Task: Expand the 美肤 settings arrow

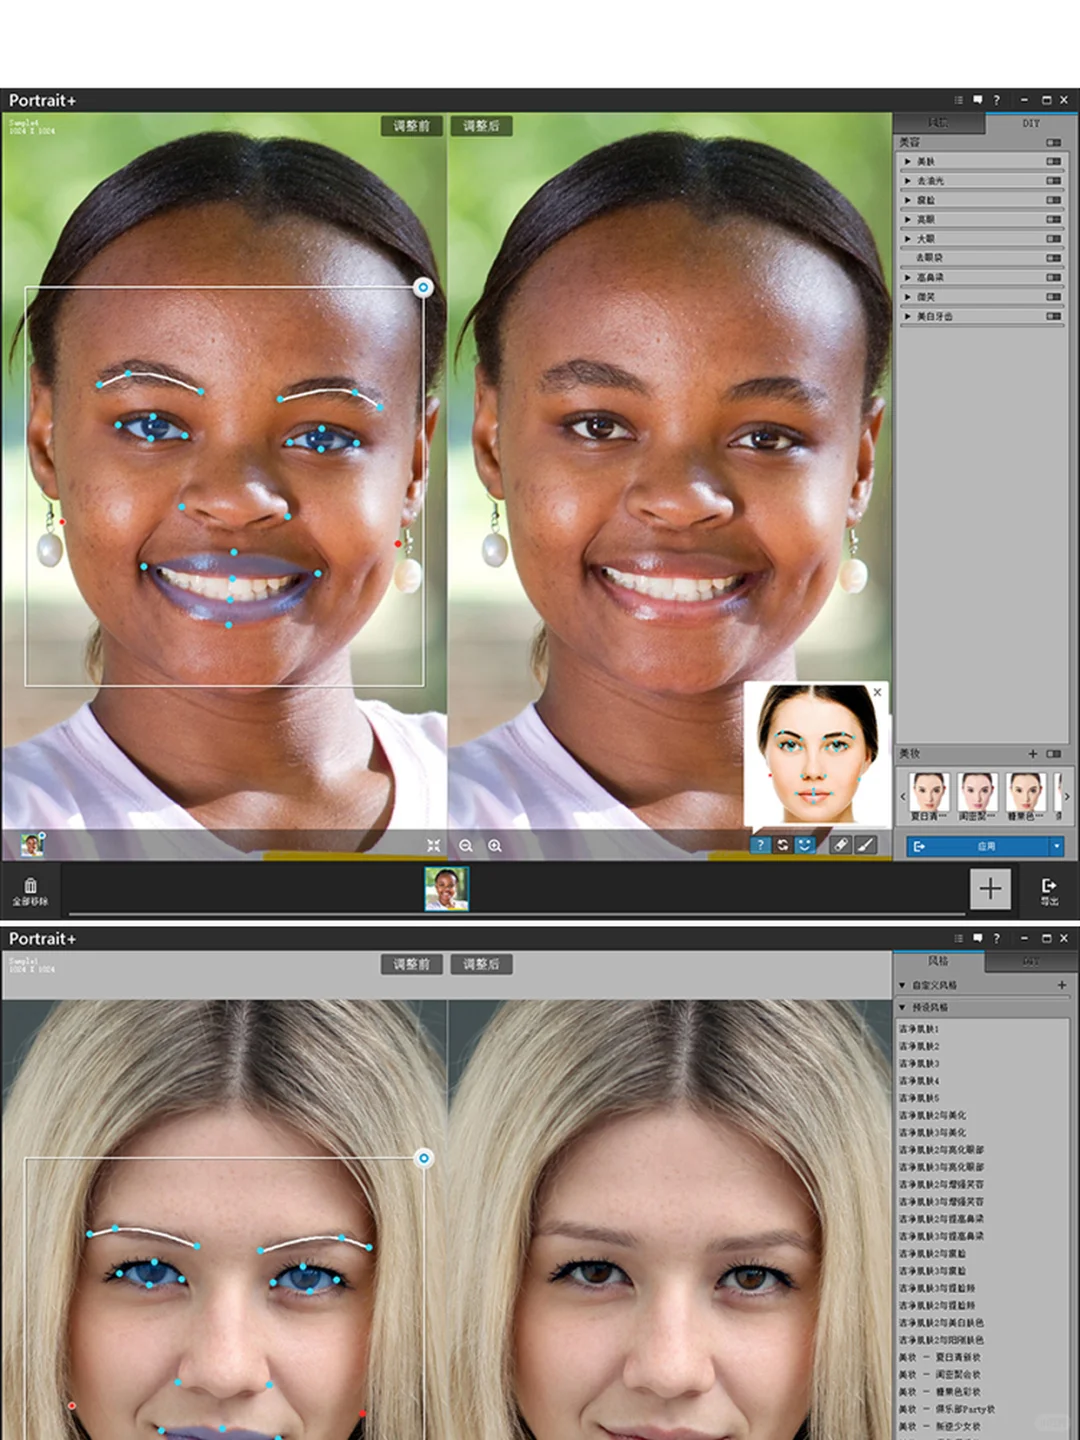Action: pos(908,161)
